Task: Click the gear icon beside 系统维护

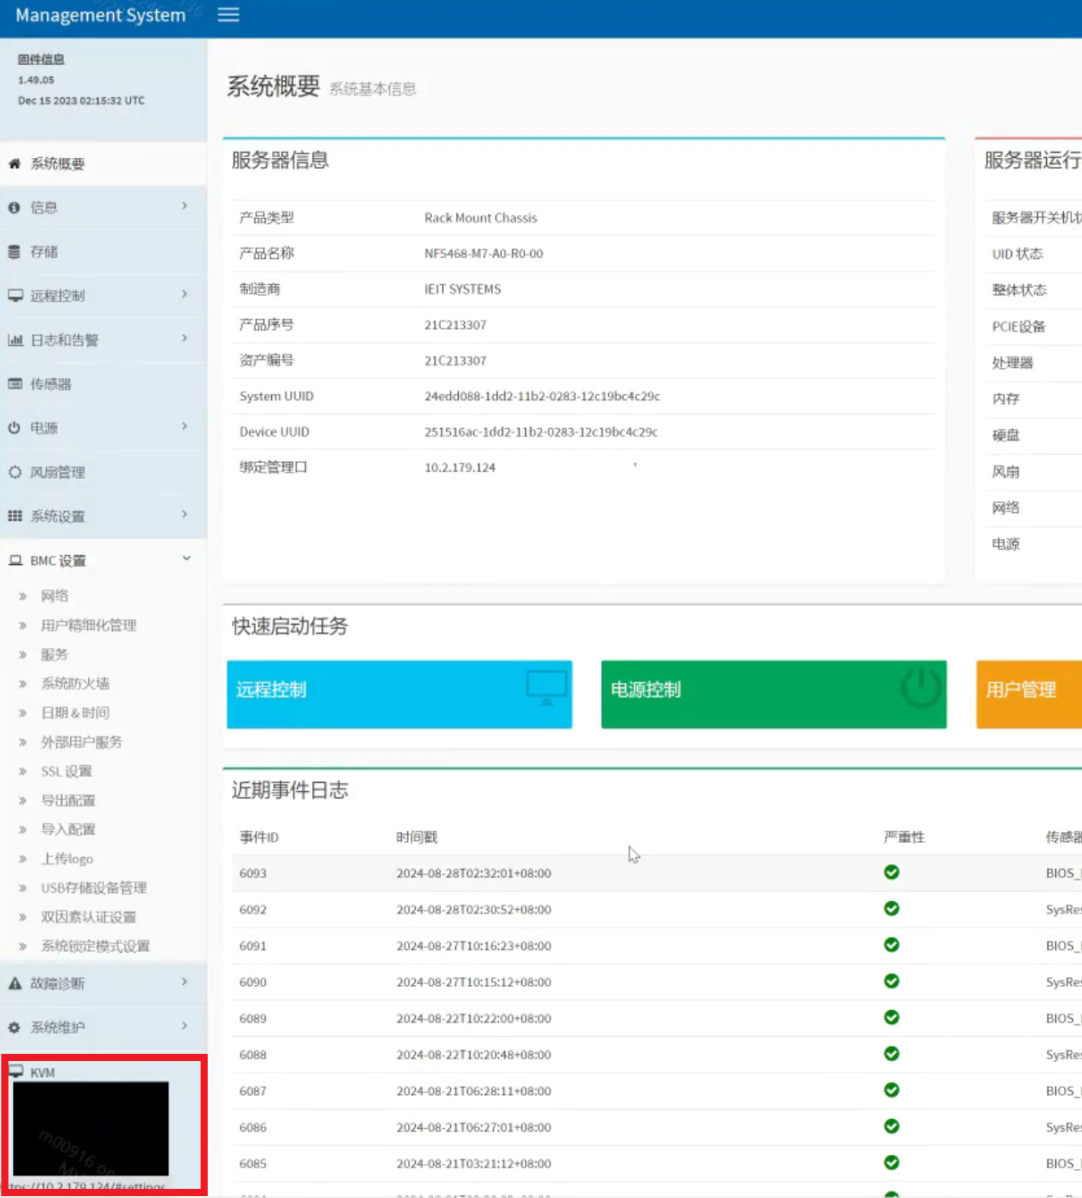Action: pos(15,1028)
